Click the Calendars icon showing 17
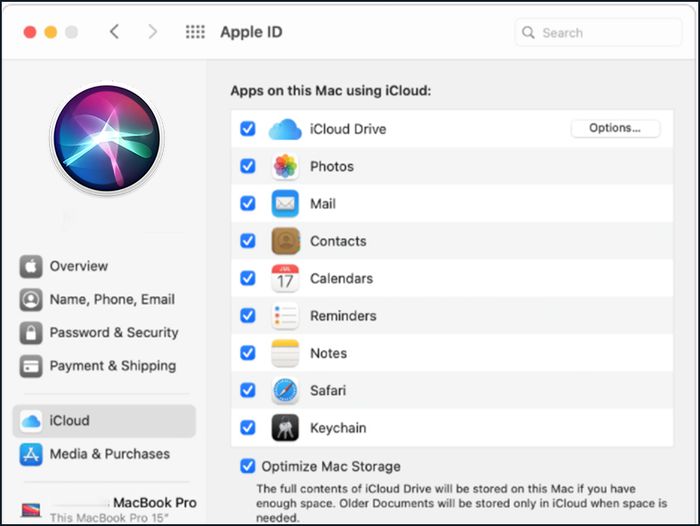Image resolution: width=700 pixels, height=526 pixels. point(285,279)
